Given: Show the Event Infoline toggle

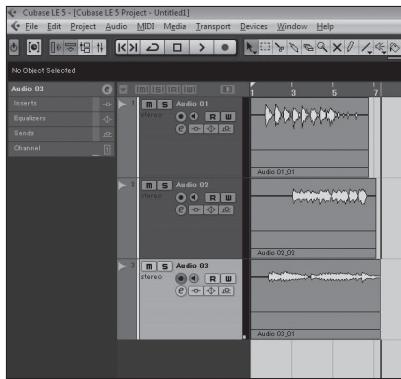Looking at the screenshot, I should coord(70,47).
